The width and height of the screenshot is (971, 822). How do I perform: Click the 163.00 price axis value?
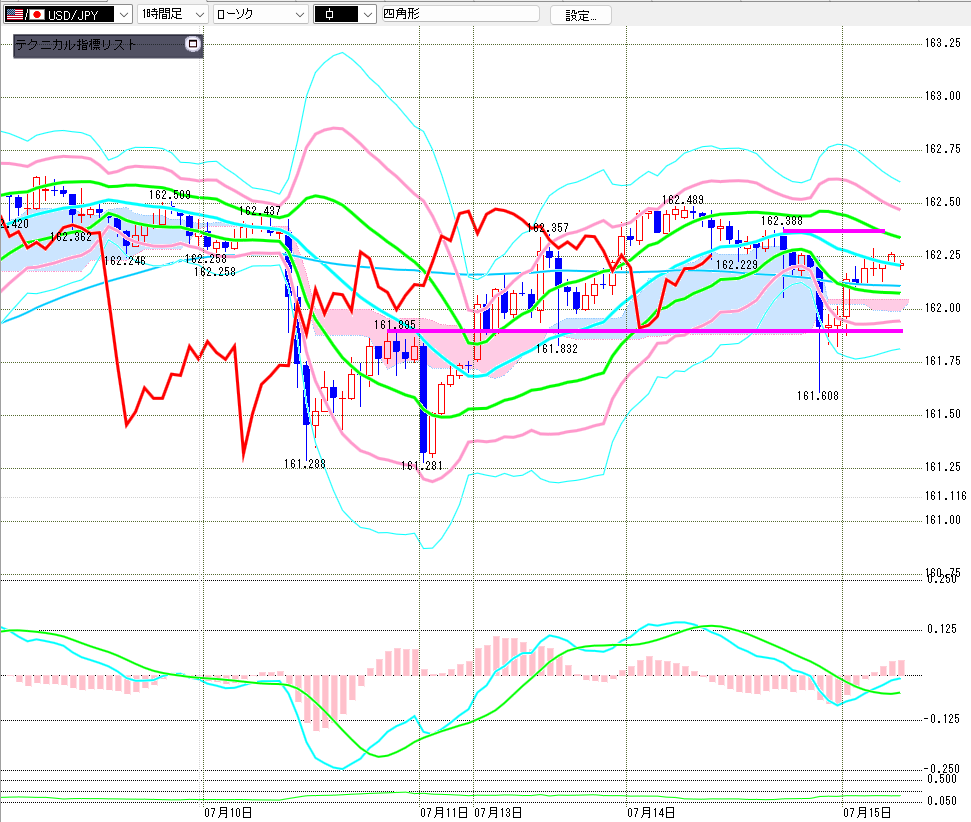click(x=943, y=96)
